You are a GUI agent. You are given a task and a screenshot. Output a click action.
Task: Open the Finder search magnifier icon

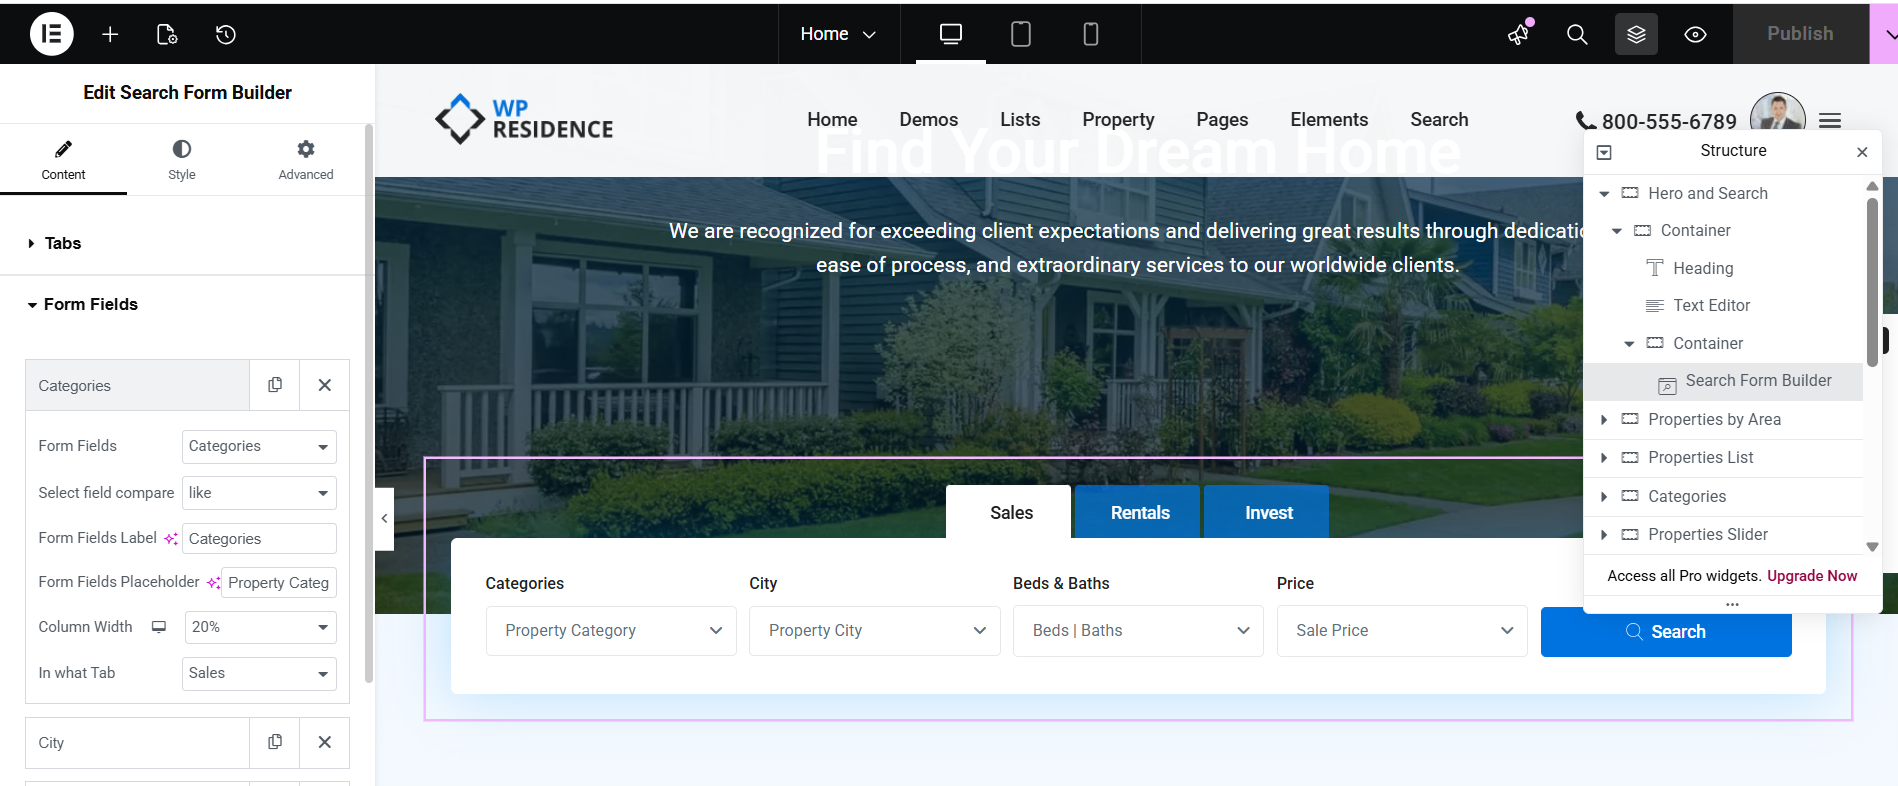(x=1577, y=34)
